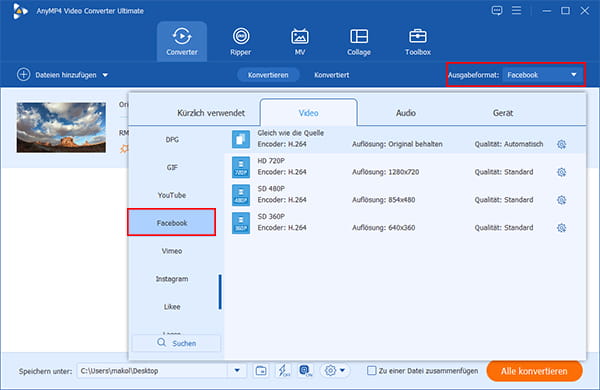Open settings gear for HD 720P preset

coord(561,172)
